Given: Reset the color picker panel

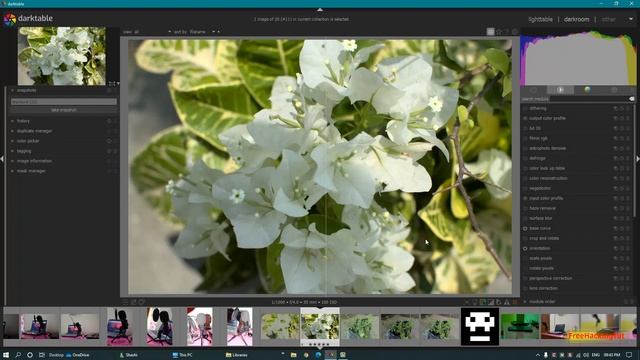Looking at the screenshot, I should pyautogui.click(x=109, y=141).
